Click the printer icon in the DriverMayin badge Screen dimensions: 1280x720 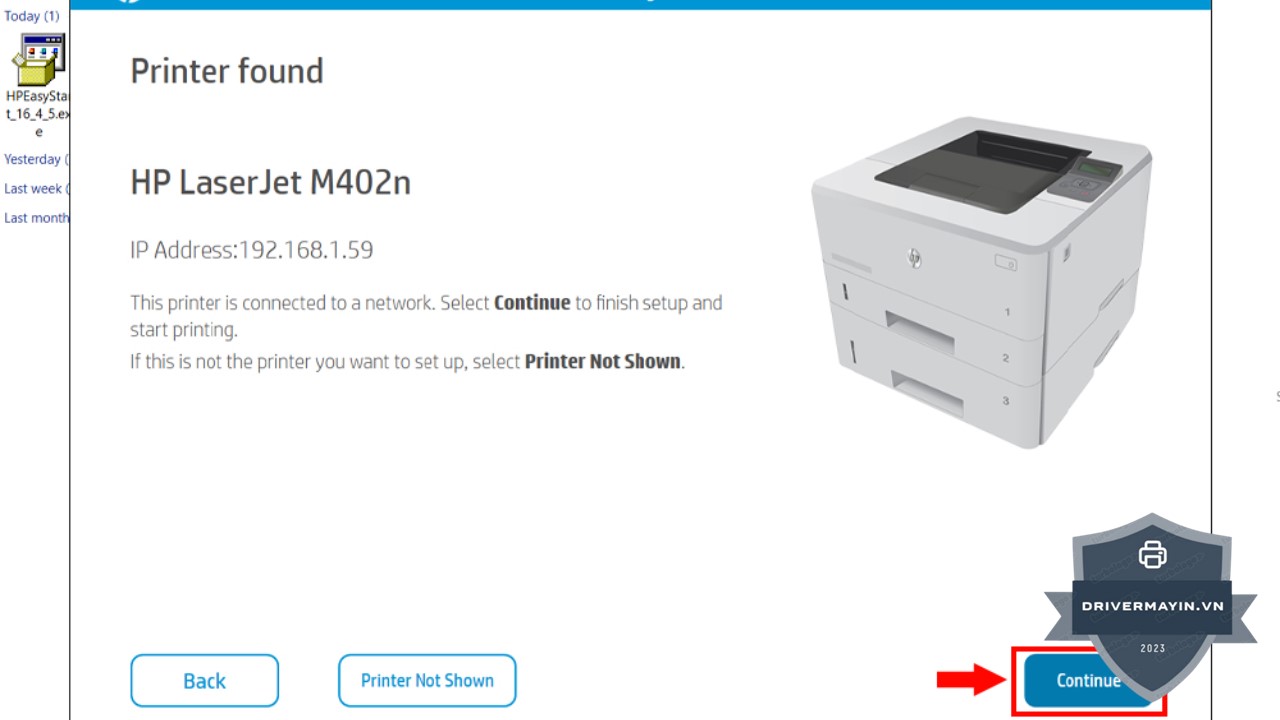point(1152,554)
